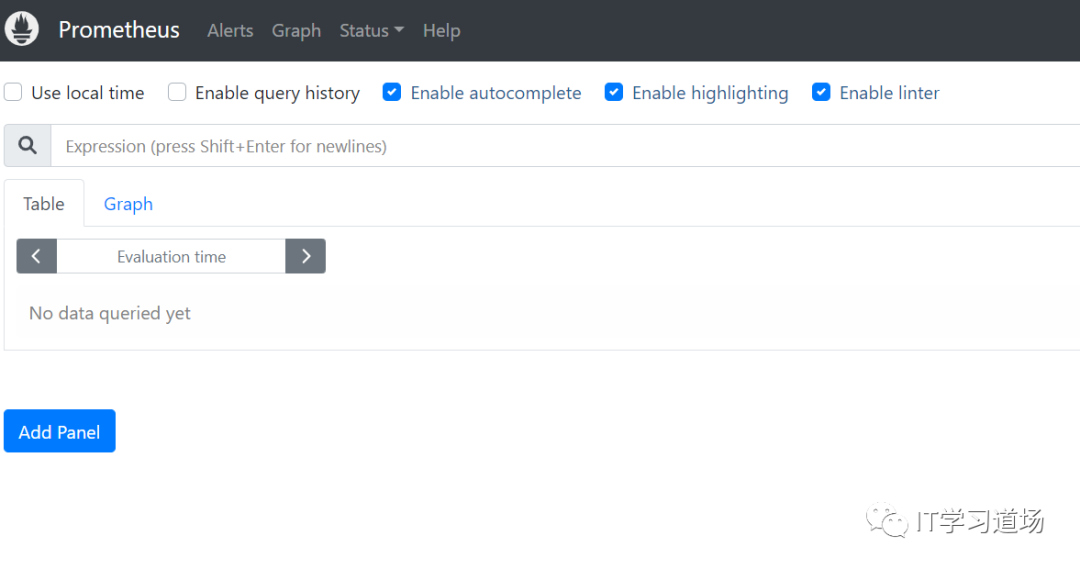
Task: Enable the Use local time checkbox
Action: [13, 93]
